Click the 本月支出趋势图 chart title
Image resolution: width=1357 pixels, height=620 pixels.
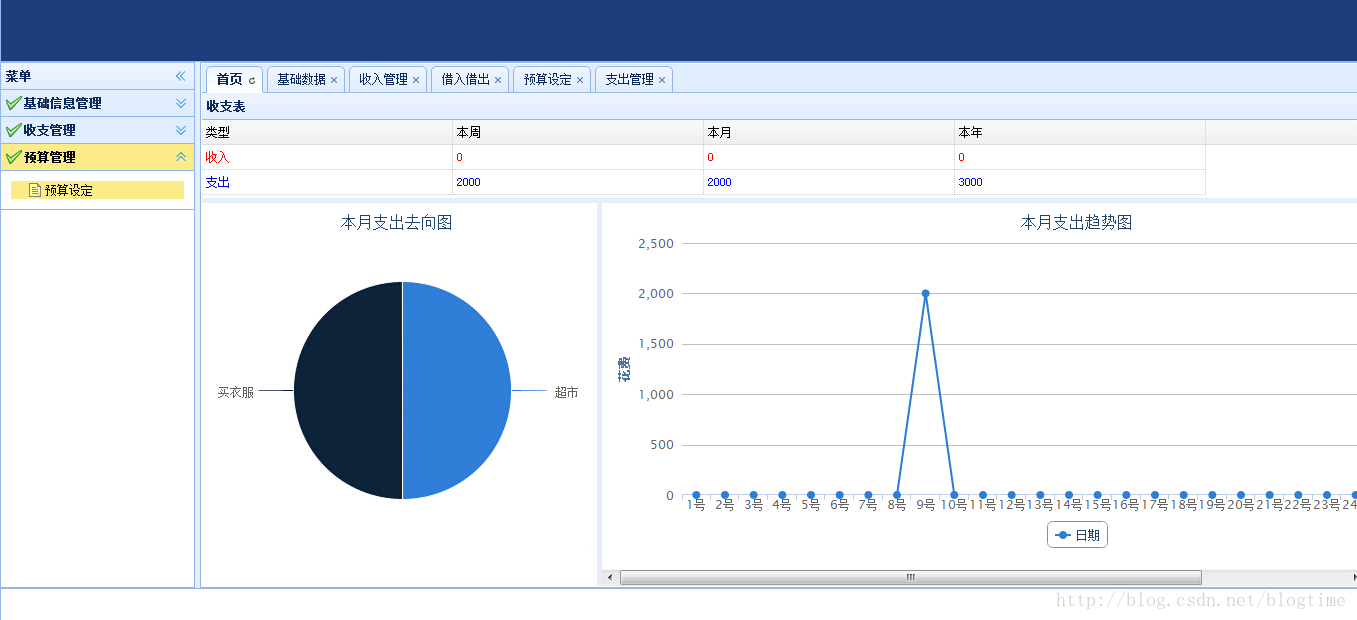[x=1076, y=222]
